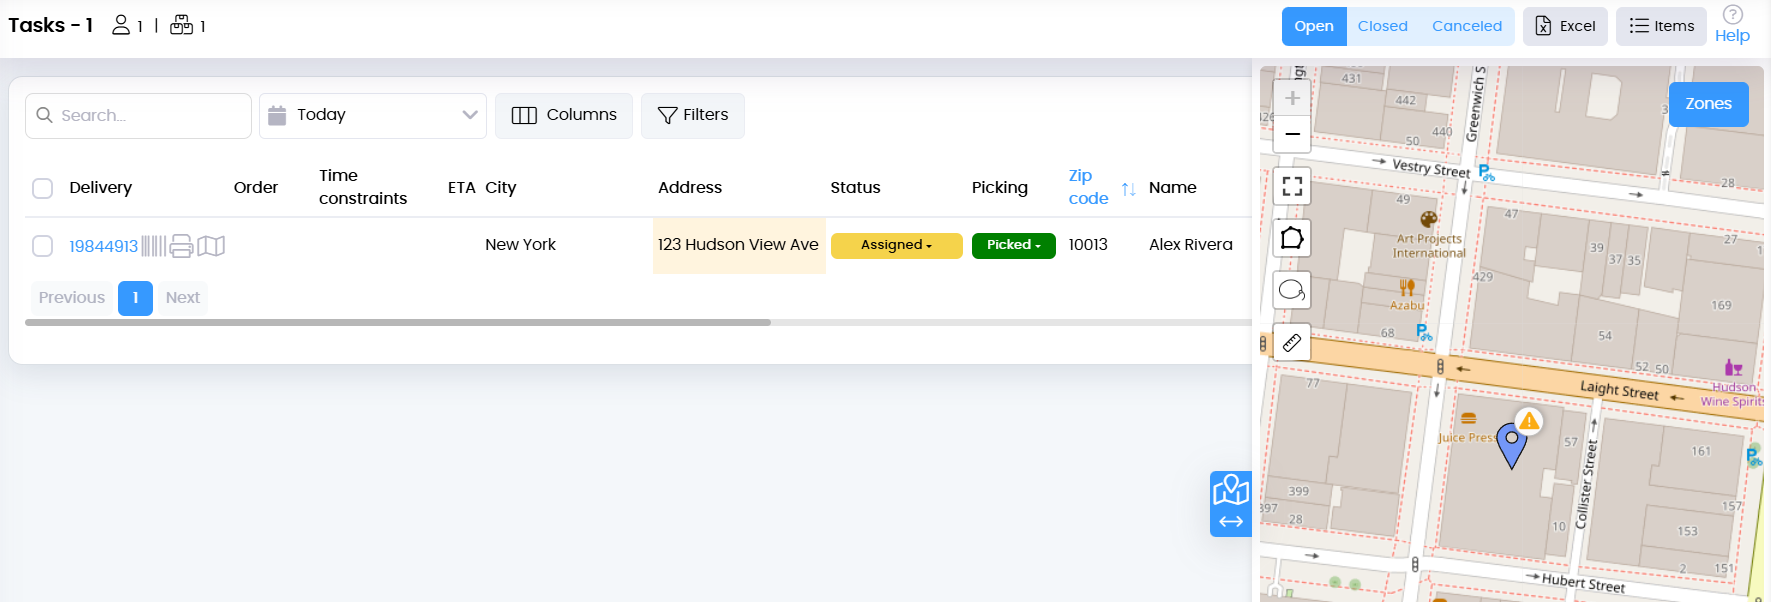Open the folded map icon for delivery 19844913
The height and width of the screenshot is (602, 1771).
click(211, 246)
